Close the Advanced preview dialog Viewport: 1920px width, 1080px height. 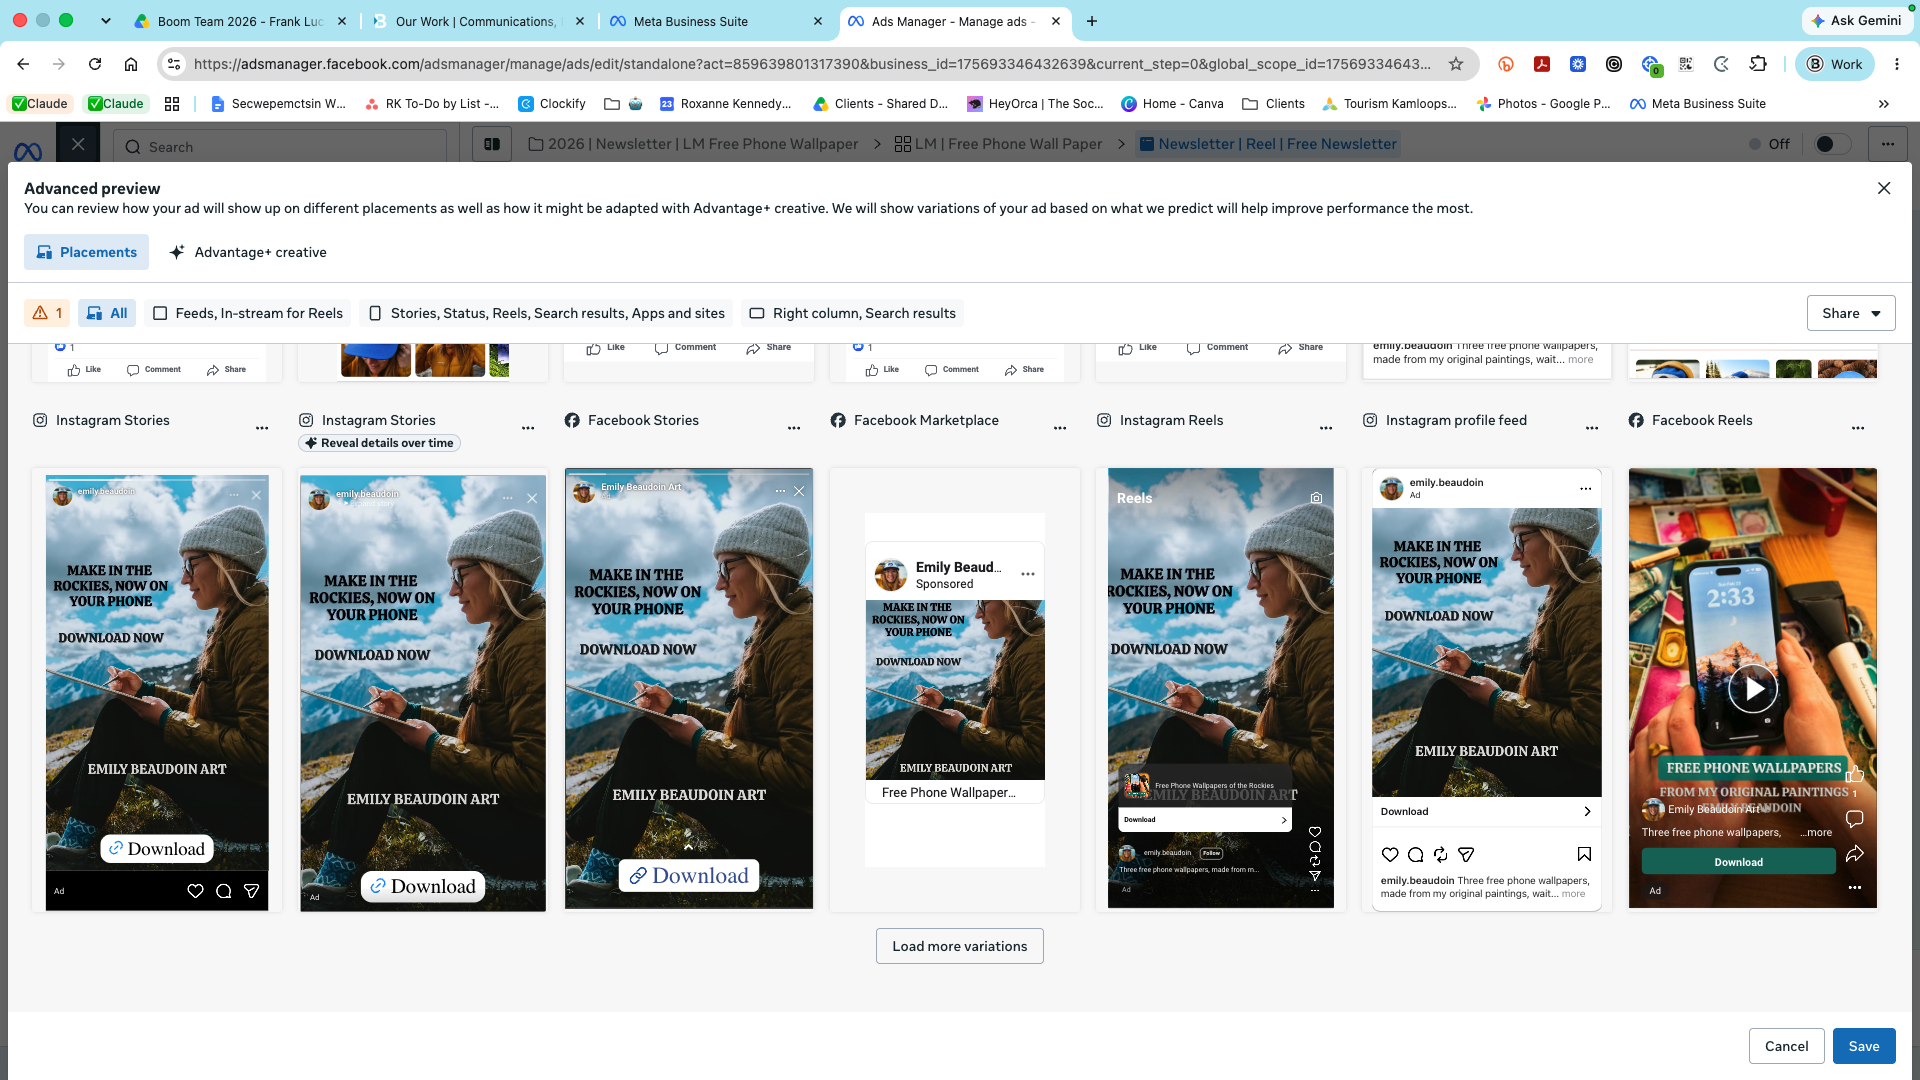point(1884,188)
